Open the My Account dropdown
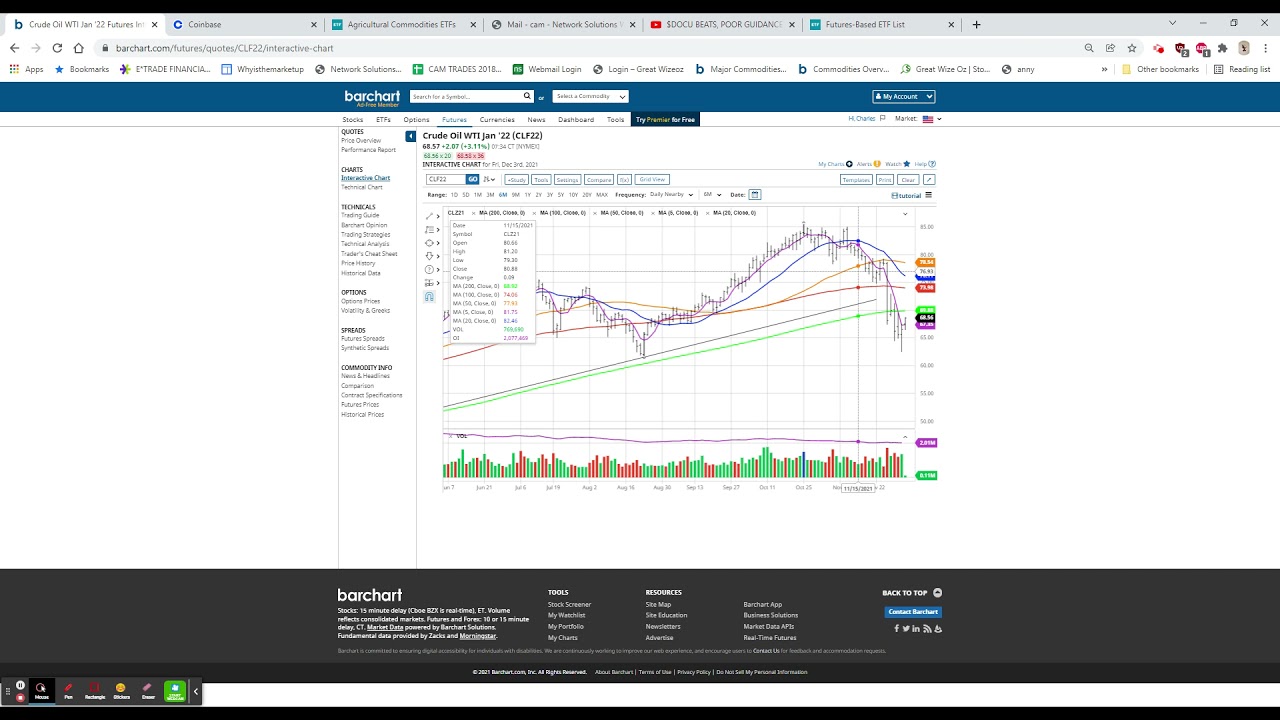This screenshot has width=1280, height=720. point(904,97)
